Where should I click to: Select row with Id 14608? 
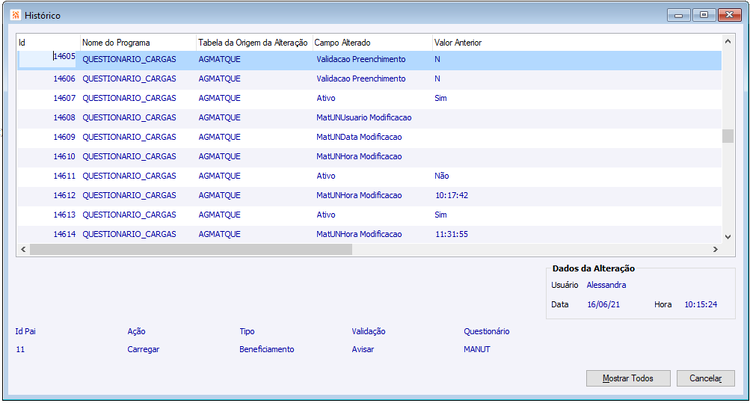coord(369,118)
